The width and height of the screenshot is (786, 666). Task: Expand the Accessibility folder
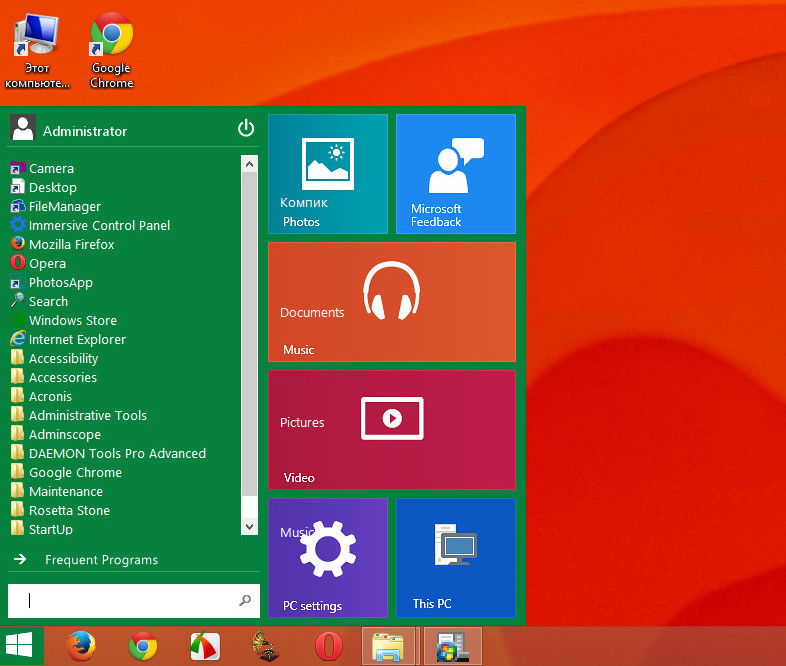pyautogui.click(x=54, y=359)
